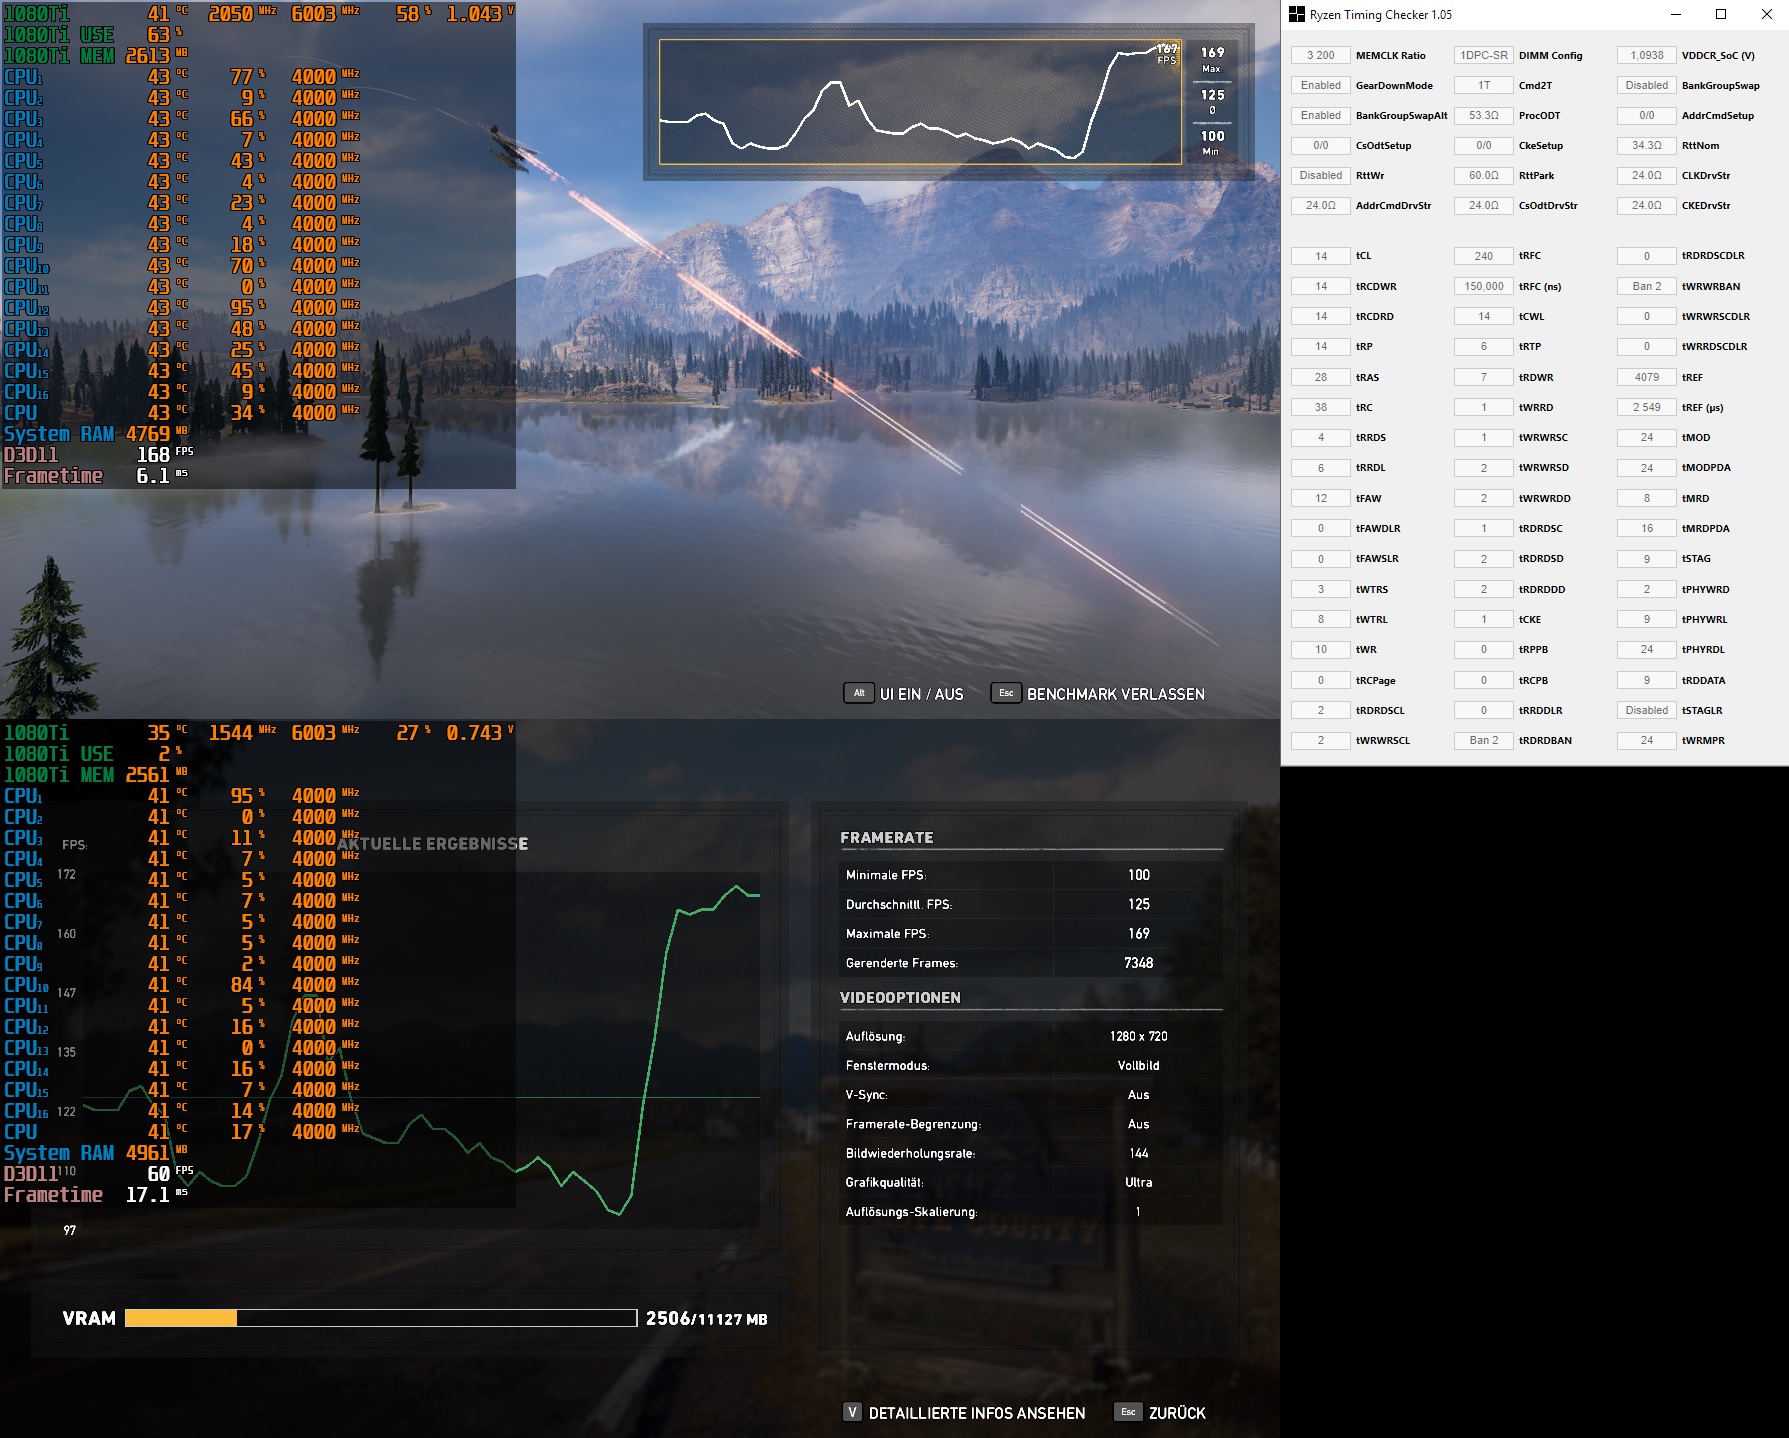The image size is (1789, 1438).
Task: Click the tWTRL value 8
Action: [1321, 619]
